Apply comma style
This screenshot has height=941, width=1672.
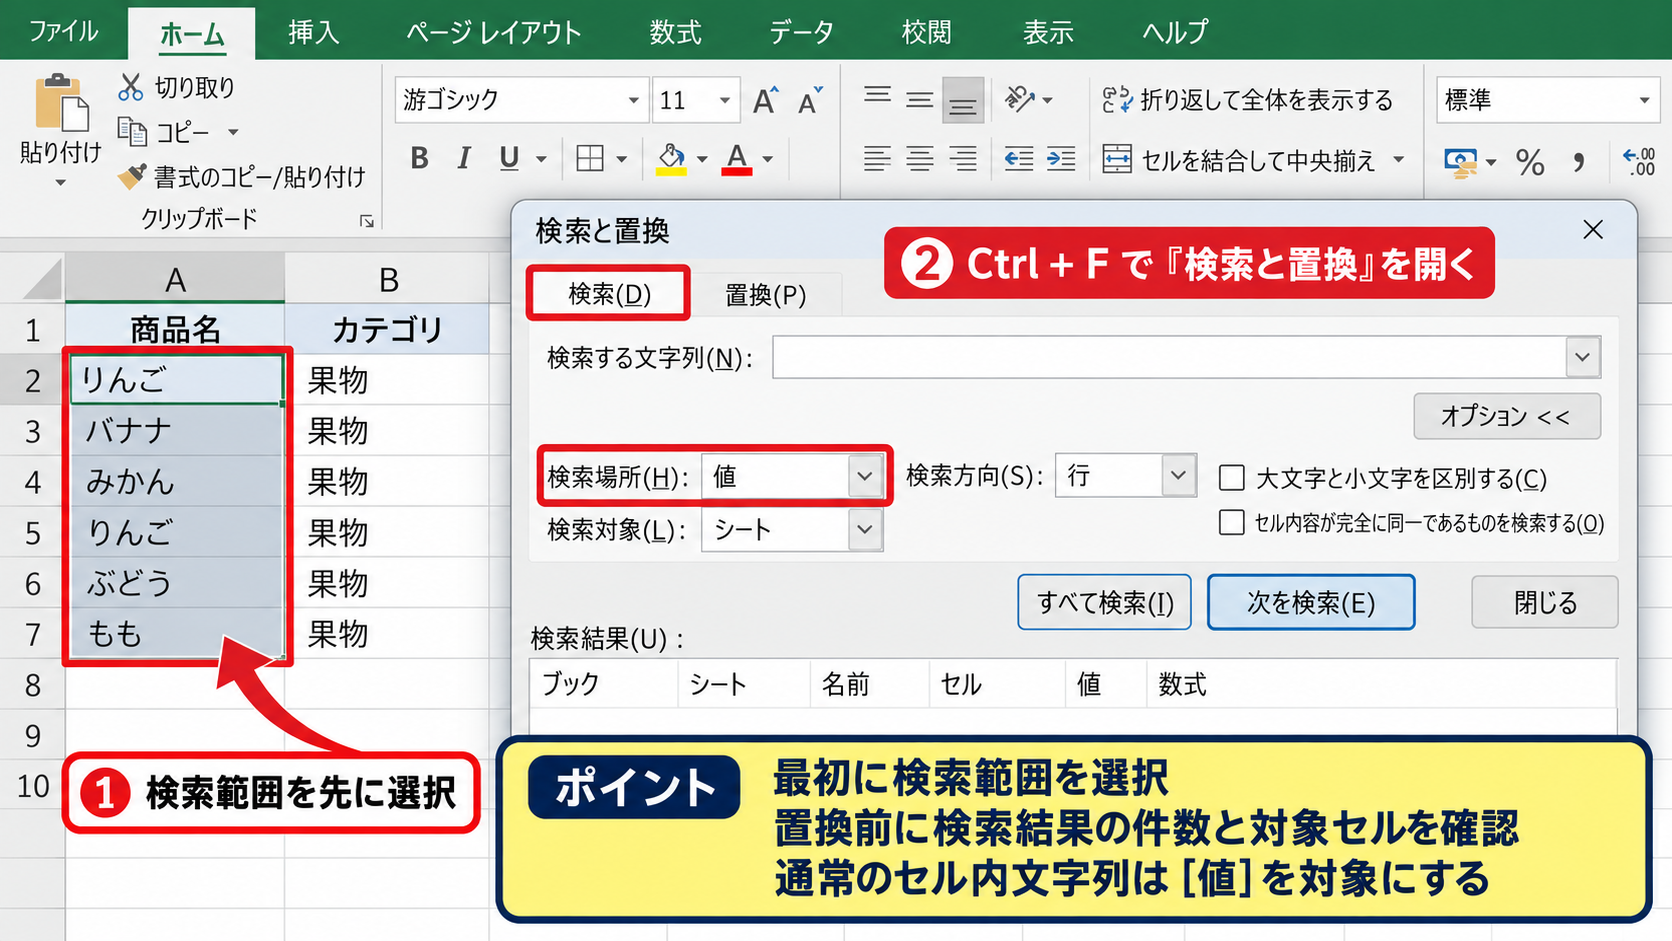coord(1579,162)
